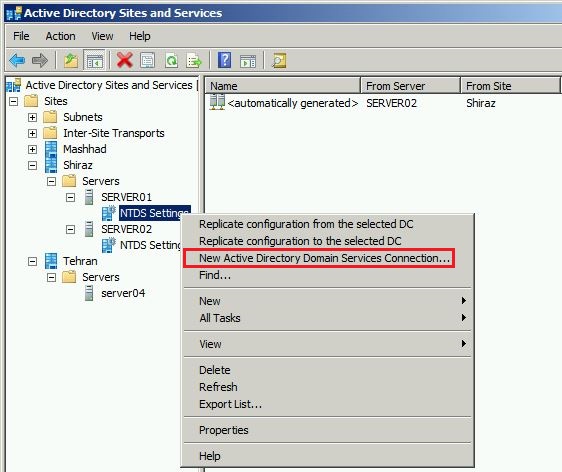This screenshot has height=472, width=562.
Task: Select server04 in the tree
Action: (123, 293)
